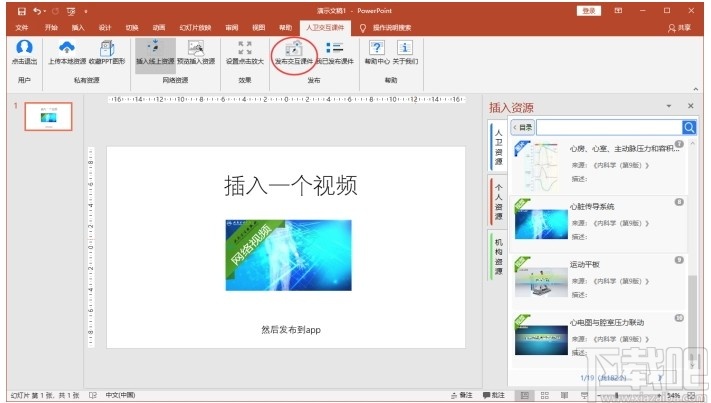Open 帮助中心 question mark icon
711x403 pixels.
click(x=377, y=47)
